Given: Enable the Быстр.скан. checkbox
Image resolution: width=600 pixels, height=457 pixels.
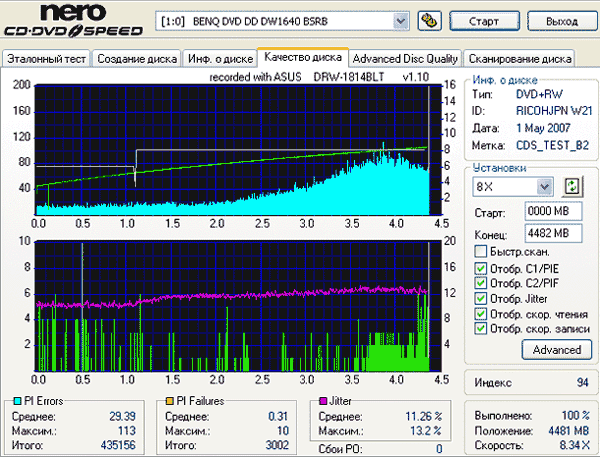Looking at the screenshot, I should tap(480, 251).
